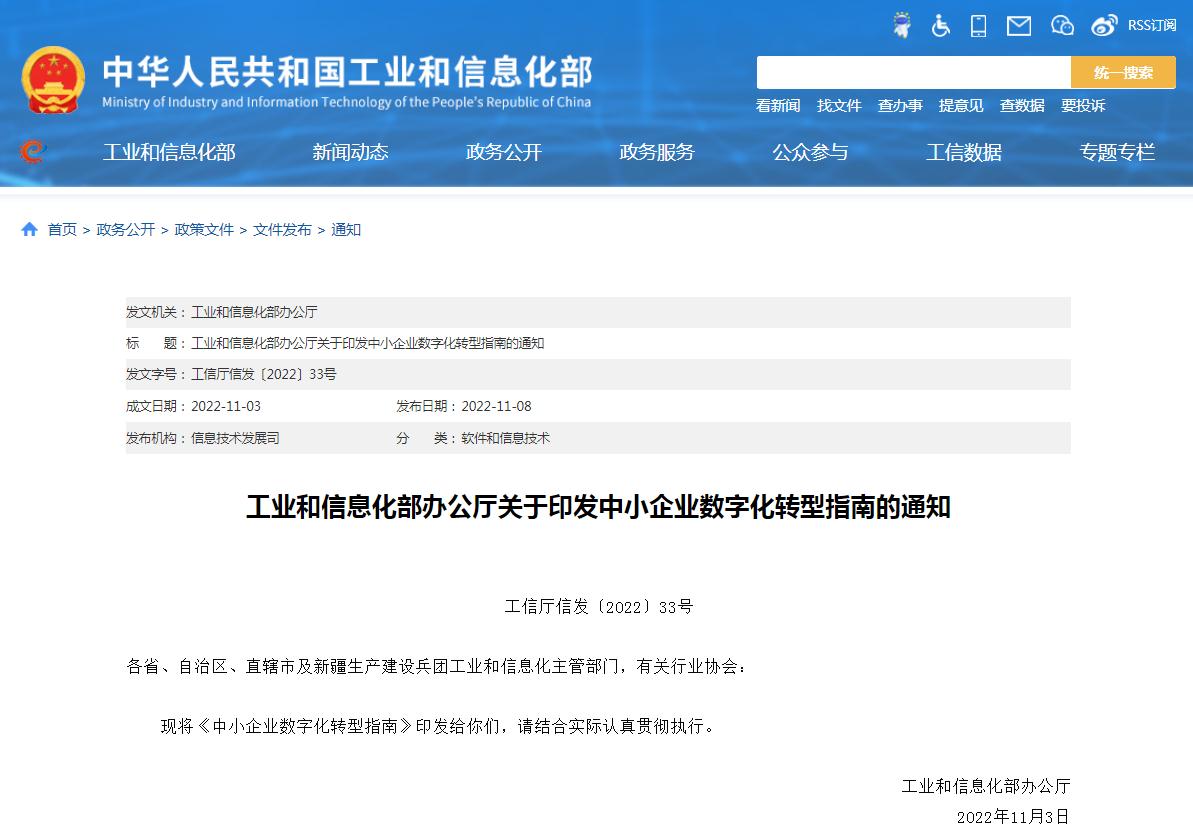The width and height of the screenshot is (1193, 829).
Task: Open the robot assistant icon
Action: pyautogui.click(x=902, y=26)
